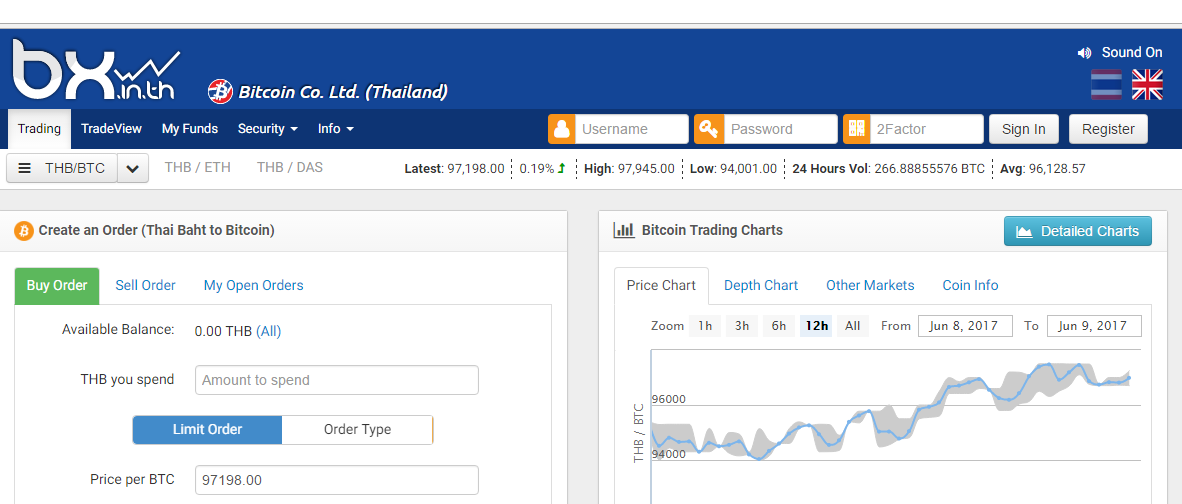This screenshot has width=1182, height=504.
Task: Click the (All) available balance link
Action: pos(268,331)
